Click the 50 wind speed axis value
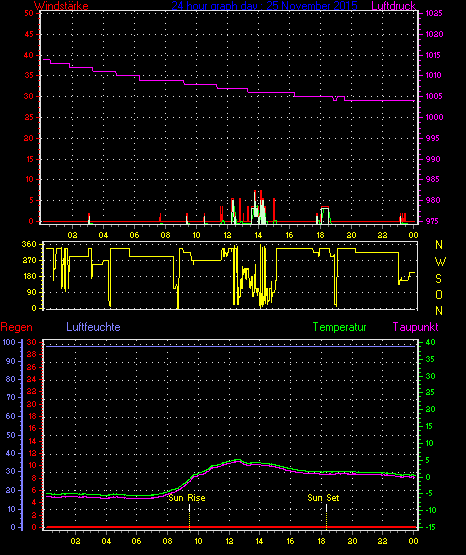466x555 pixels. pos(29,13)
